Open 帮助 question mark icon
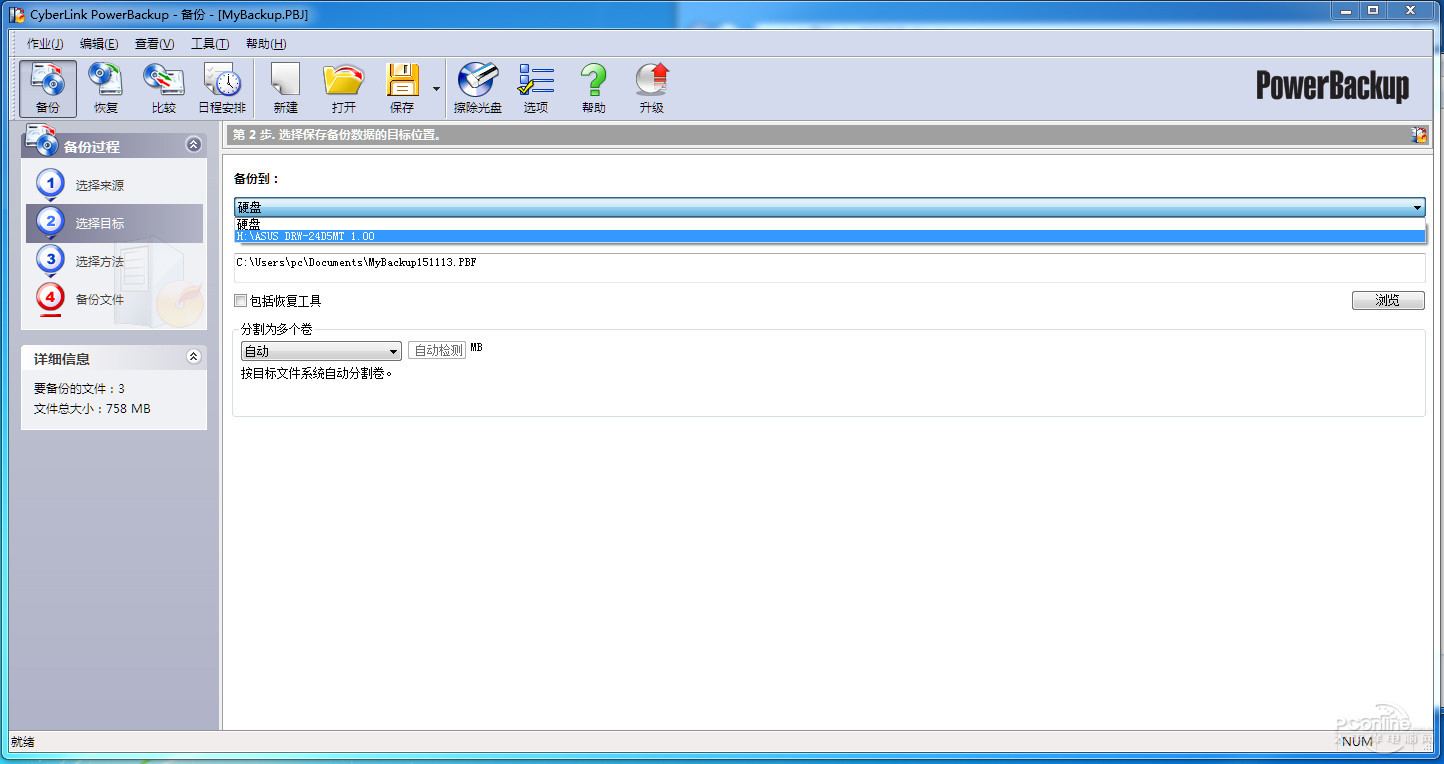1444x764 pixels. point(594,89)
